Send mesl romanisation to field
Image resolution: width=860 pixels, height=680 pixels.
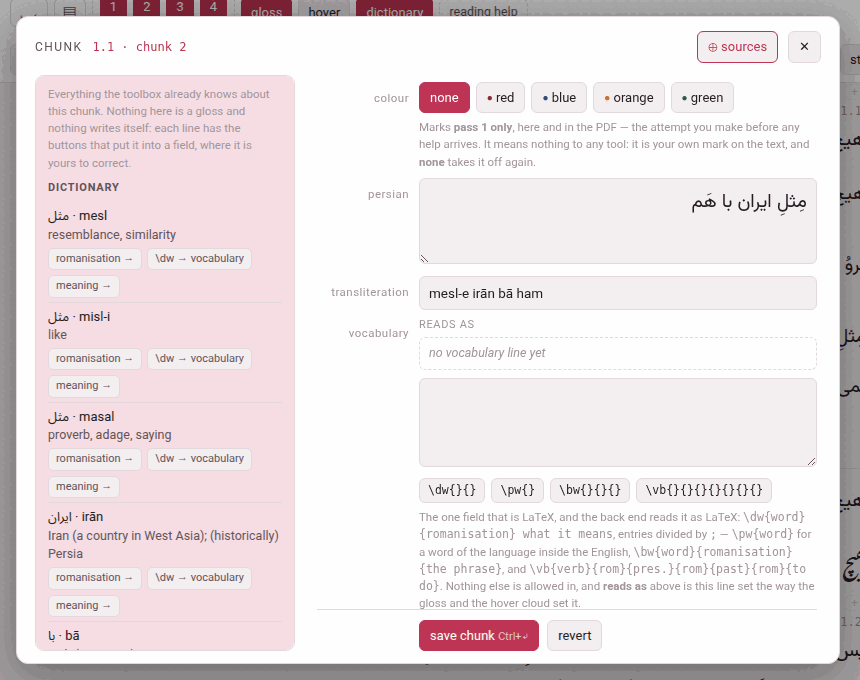pos(94,259)
